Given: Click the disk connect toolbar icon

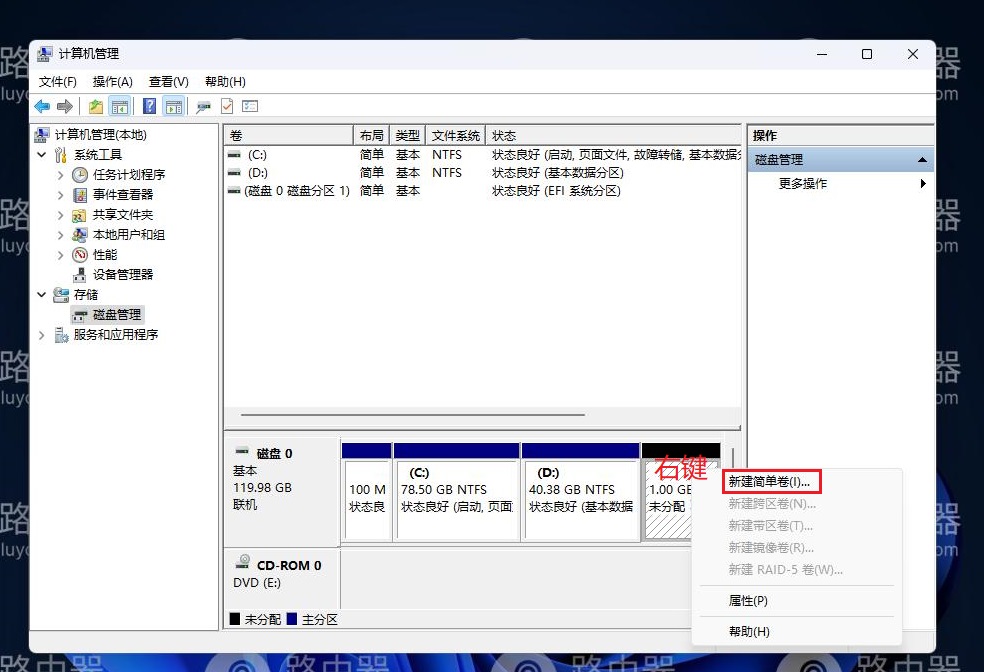Looking at the screenshot, I should (203, 107).
